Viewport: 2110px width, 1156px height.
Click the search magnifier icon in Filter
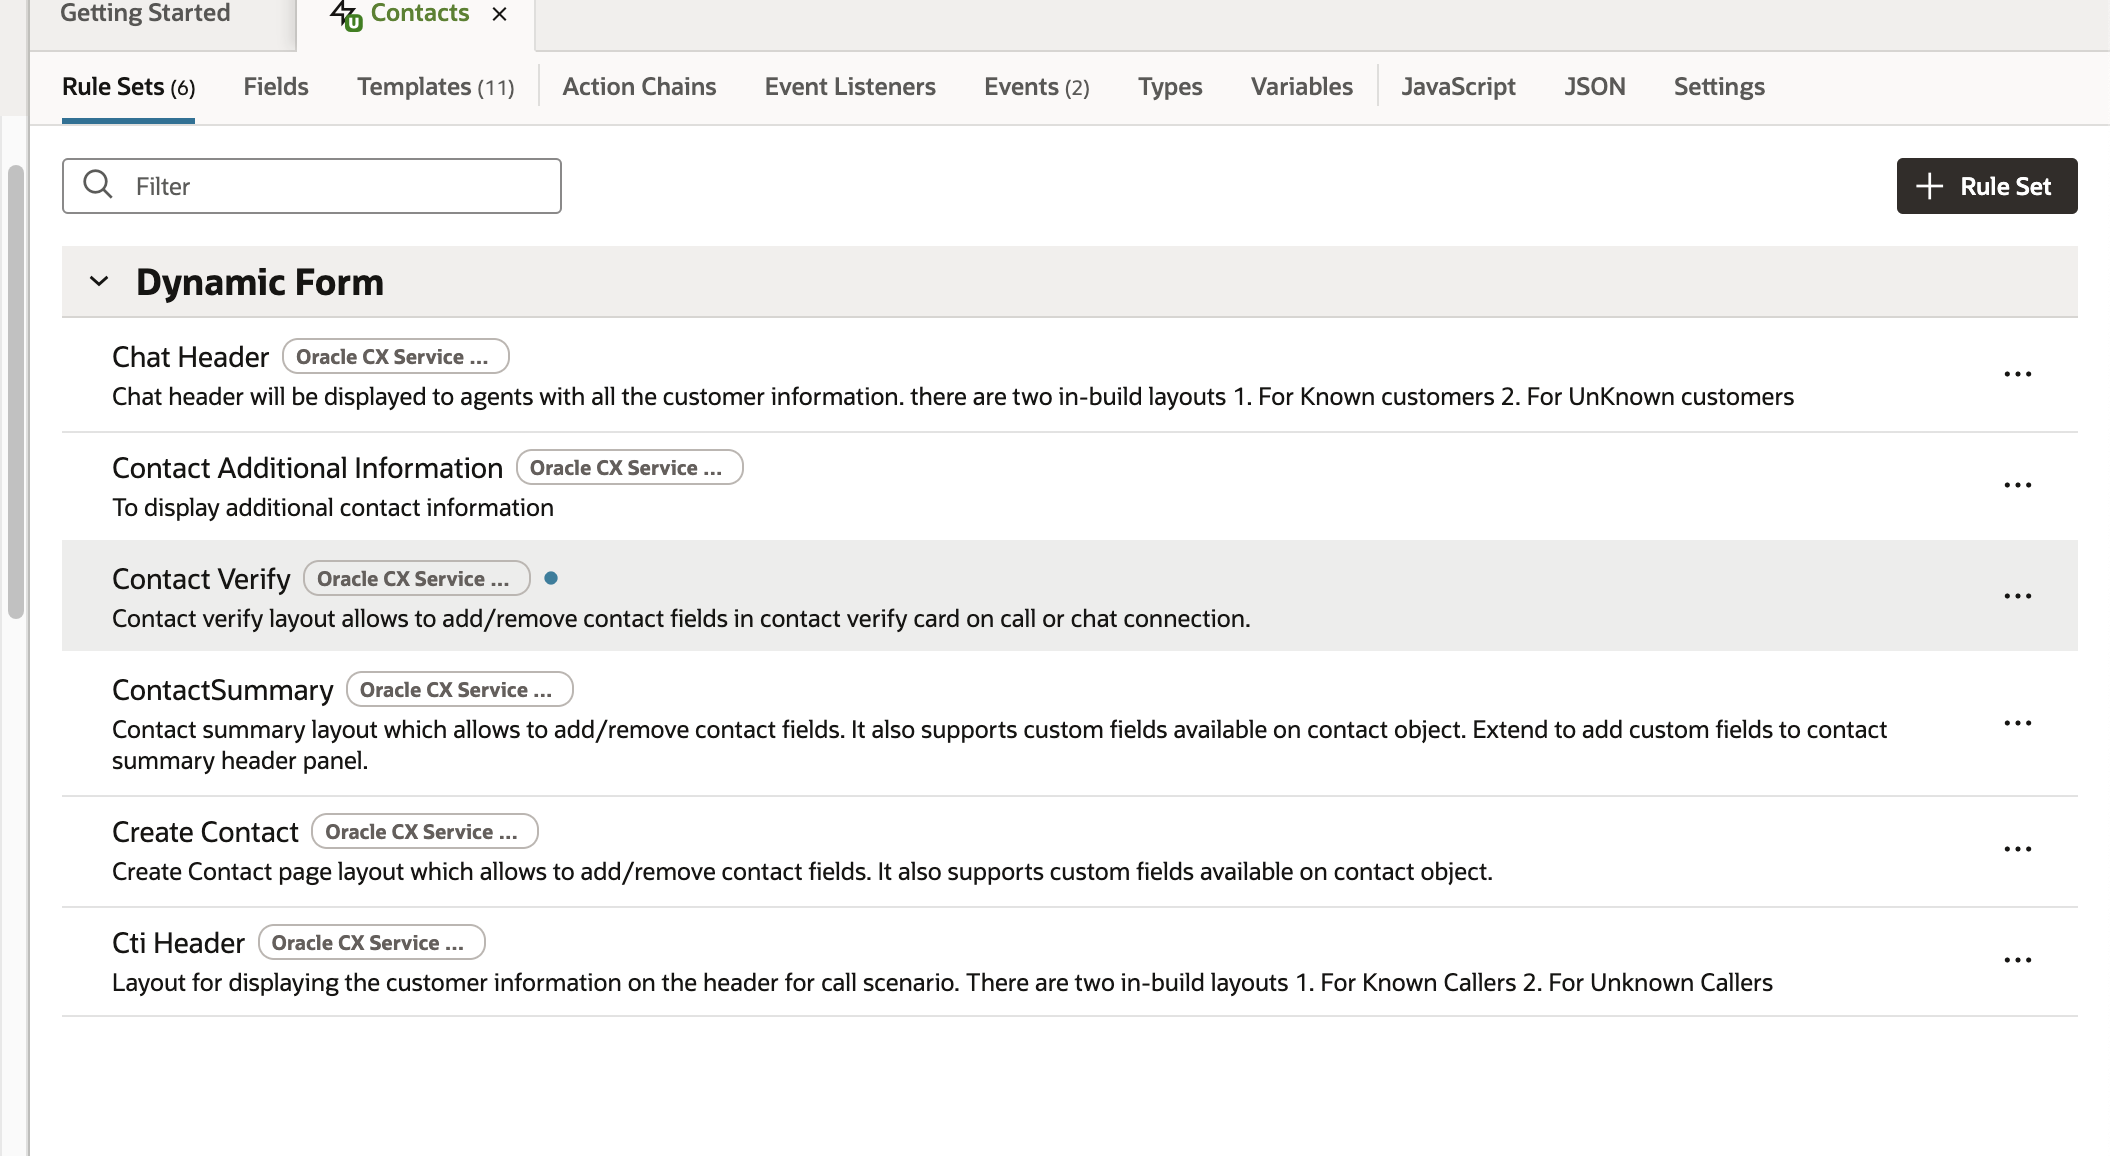(98, 185)
